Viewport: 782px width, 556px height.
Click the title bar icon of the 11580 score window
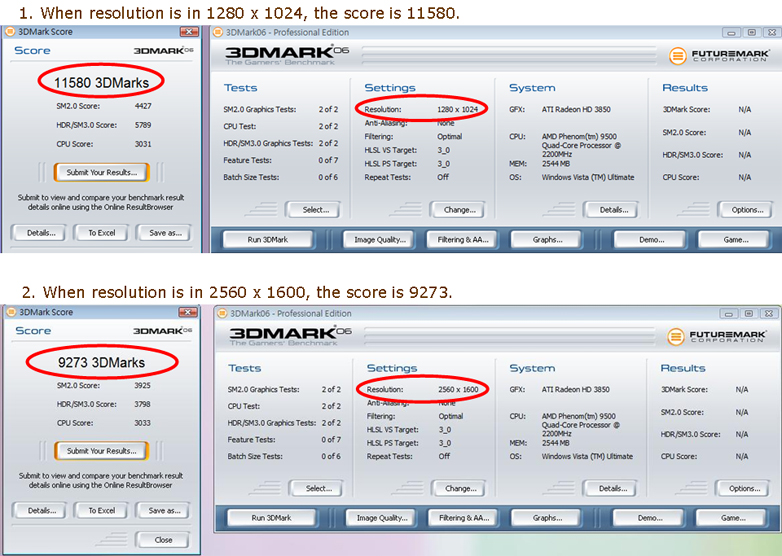(x=10, y=32)
